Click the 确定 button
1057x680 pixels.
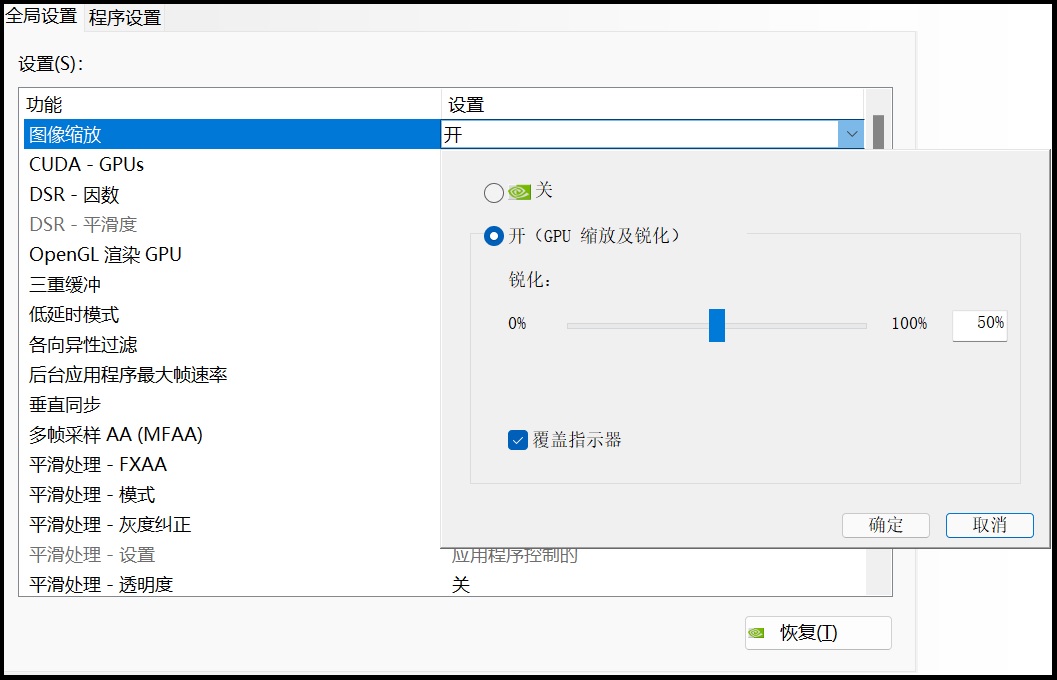884,525
